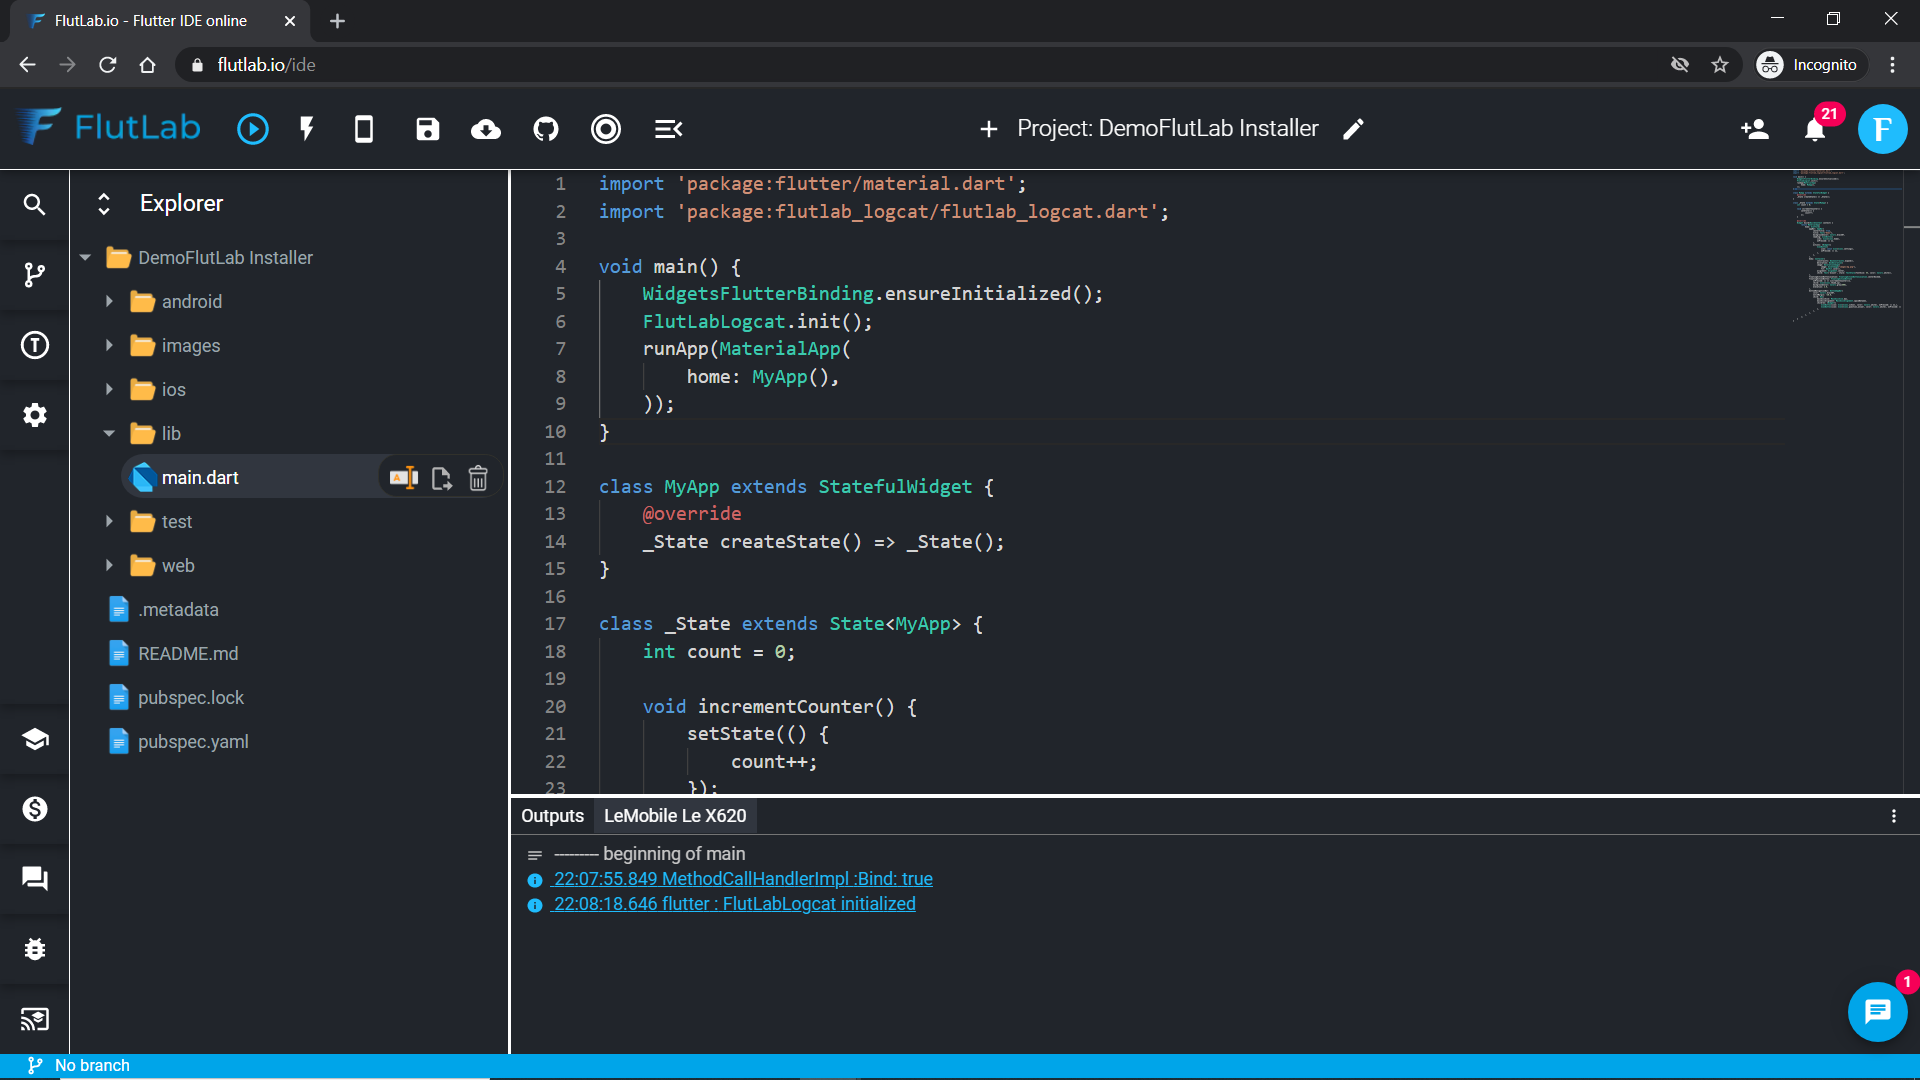
Task: Open the outputs panel three-dot menu
Action: coord(1893,816)
